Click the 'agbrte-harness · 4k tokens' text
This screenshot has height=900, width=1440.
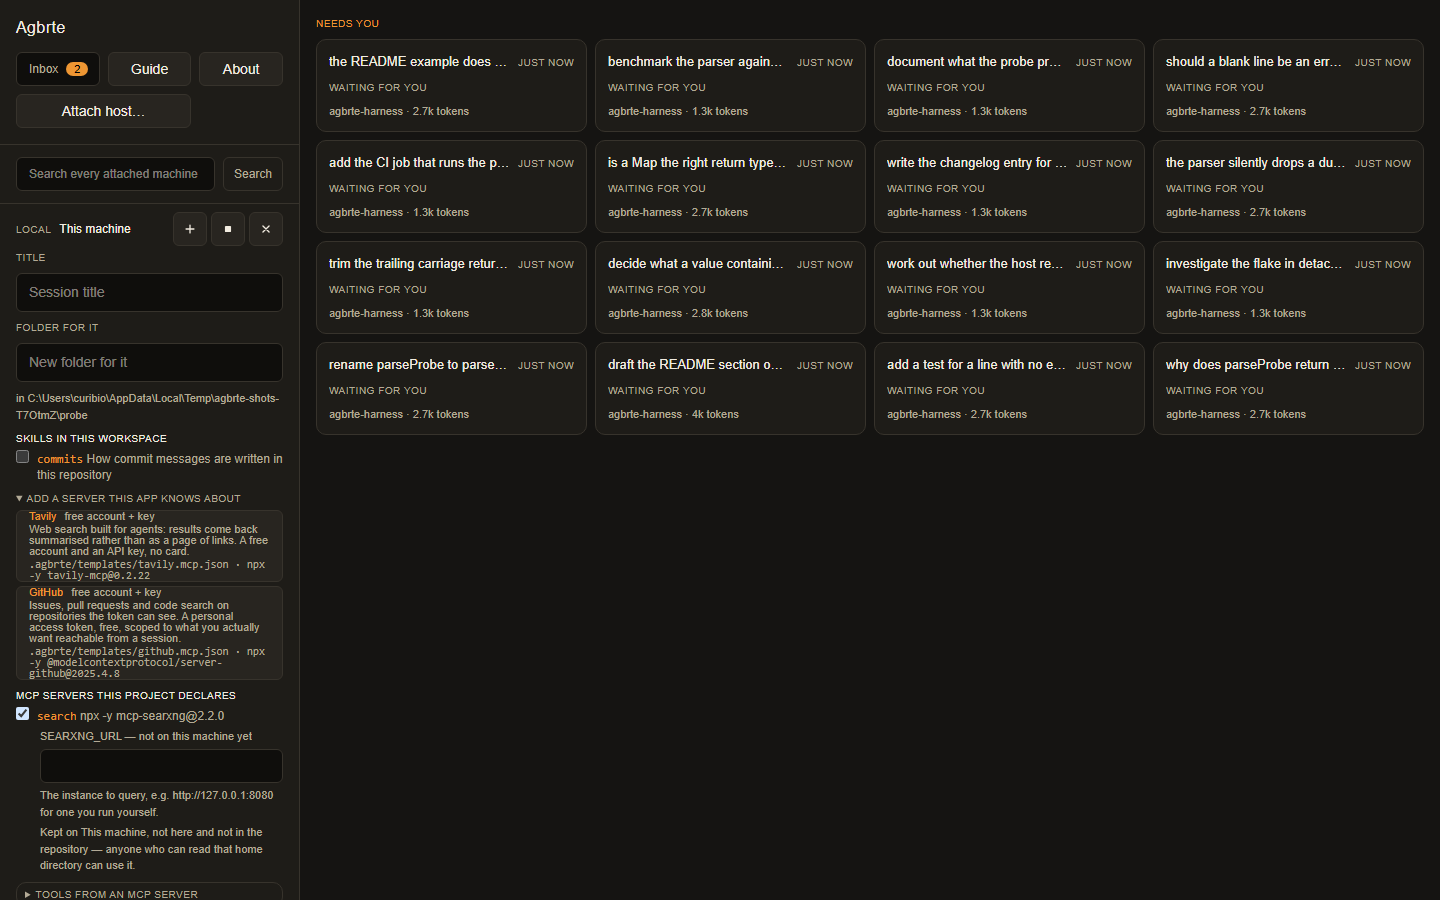673,414
